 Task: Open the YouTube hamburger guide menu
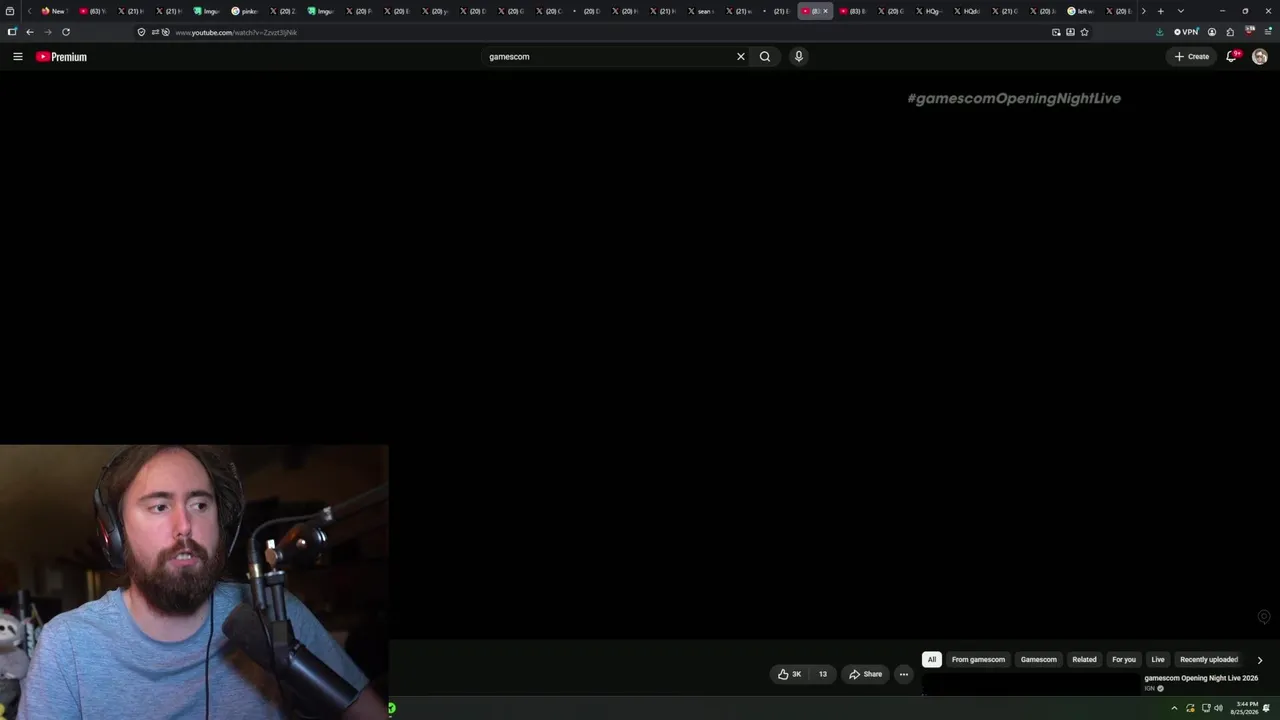18,57
